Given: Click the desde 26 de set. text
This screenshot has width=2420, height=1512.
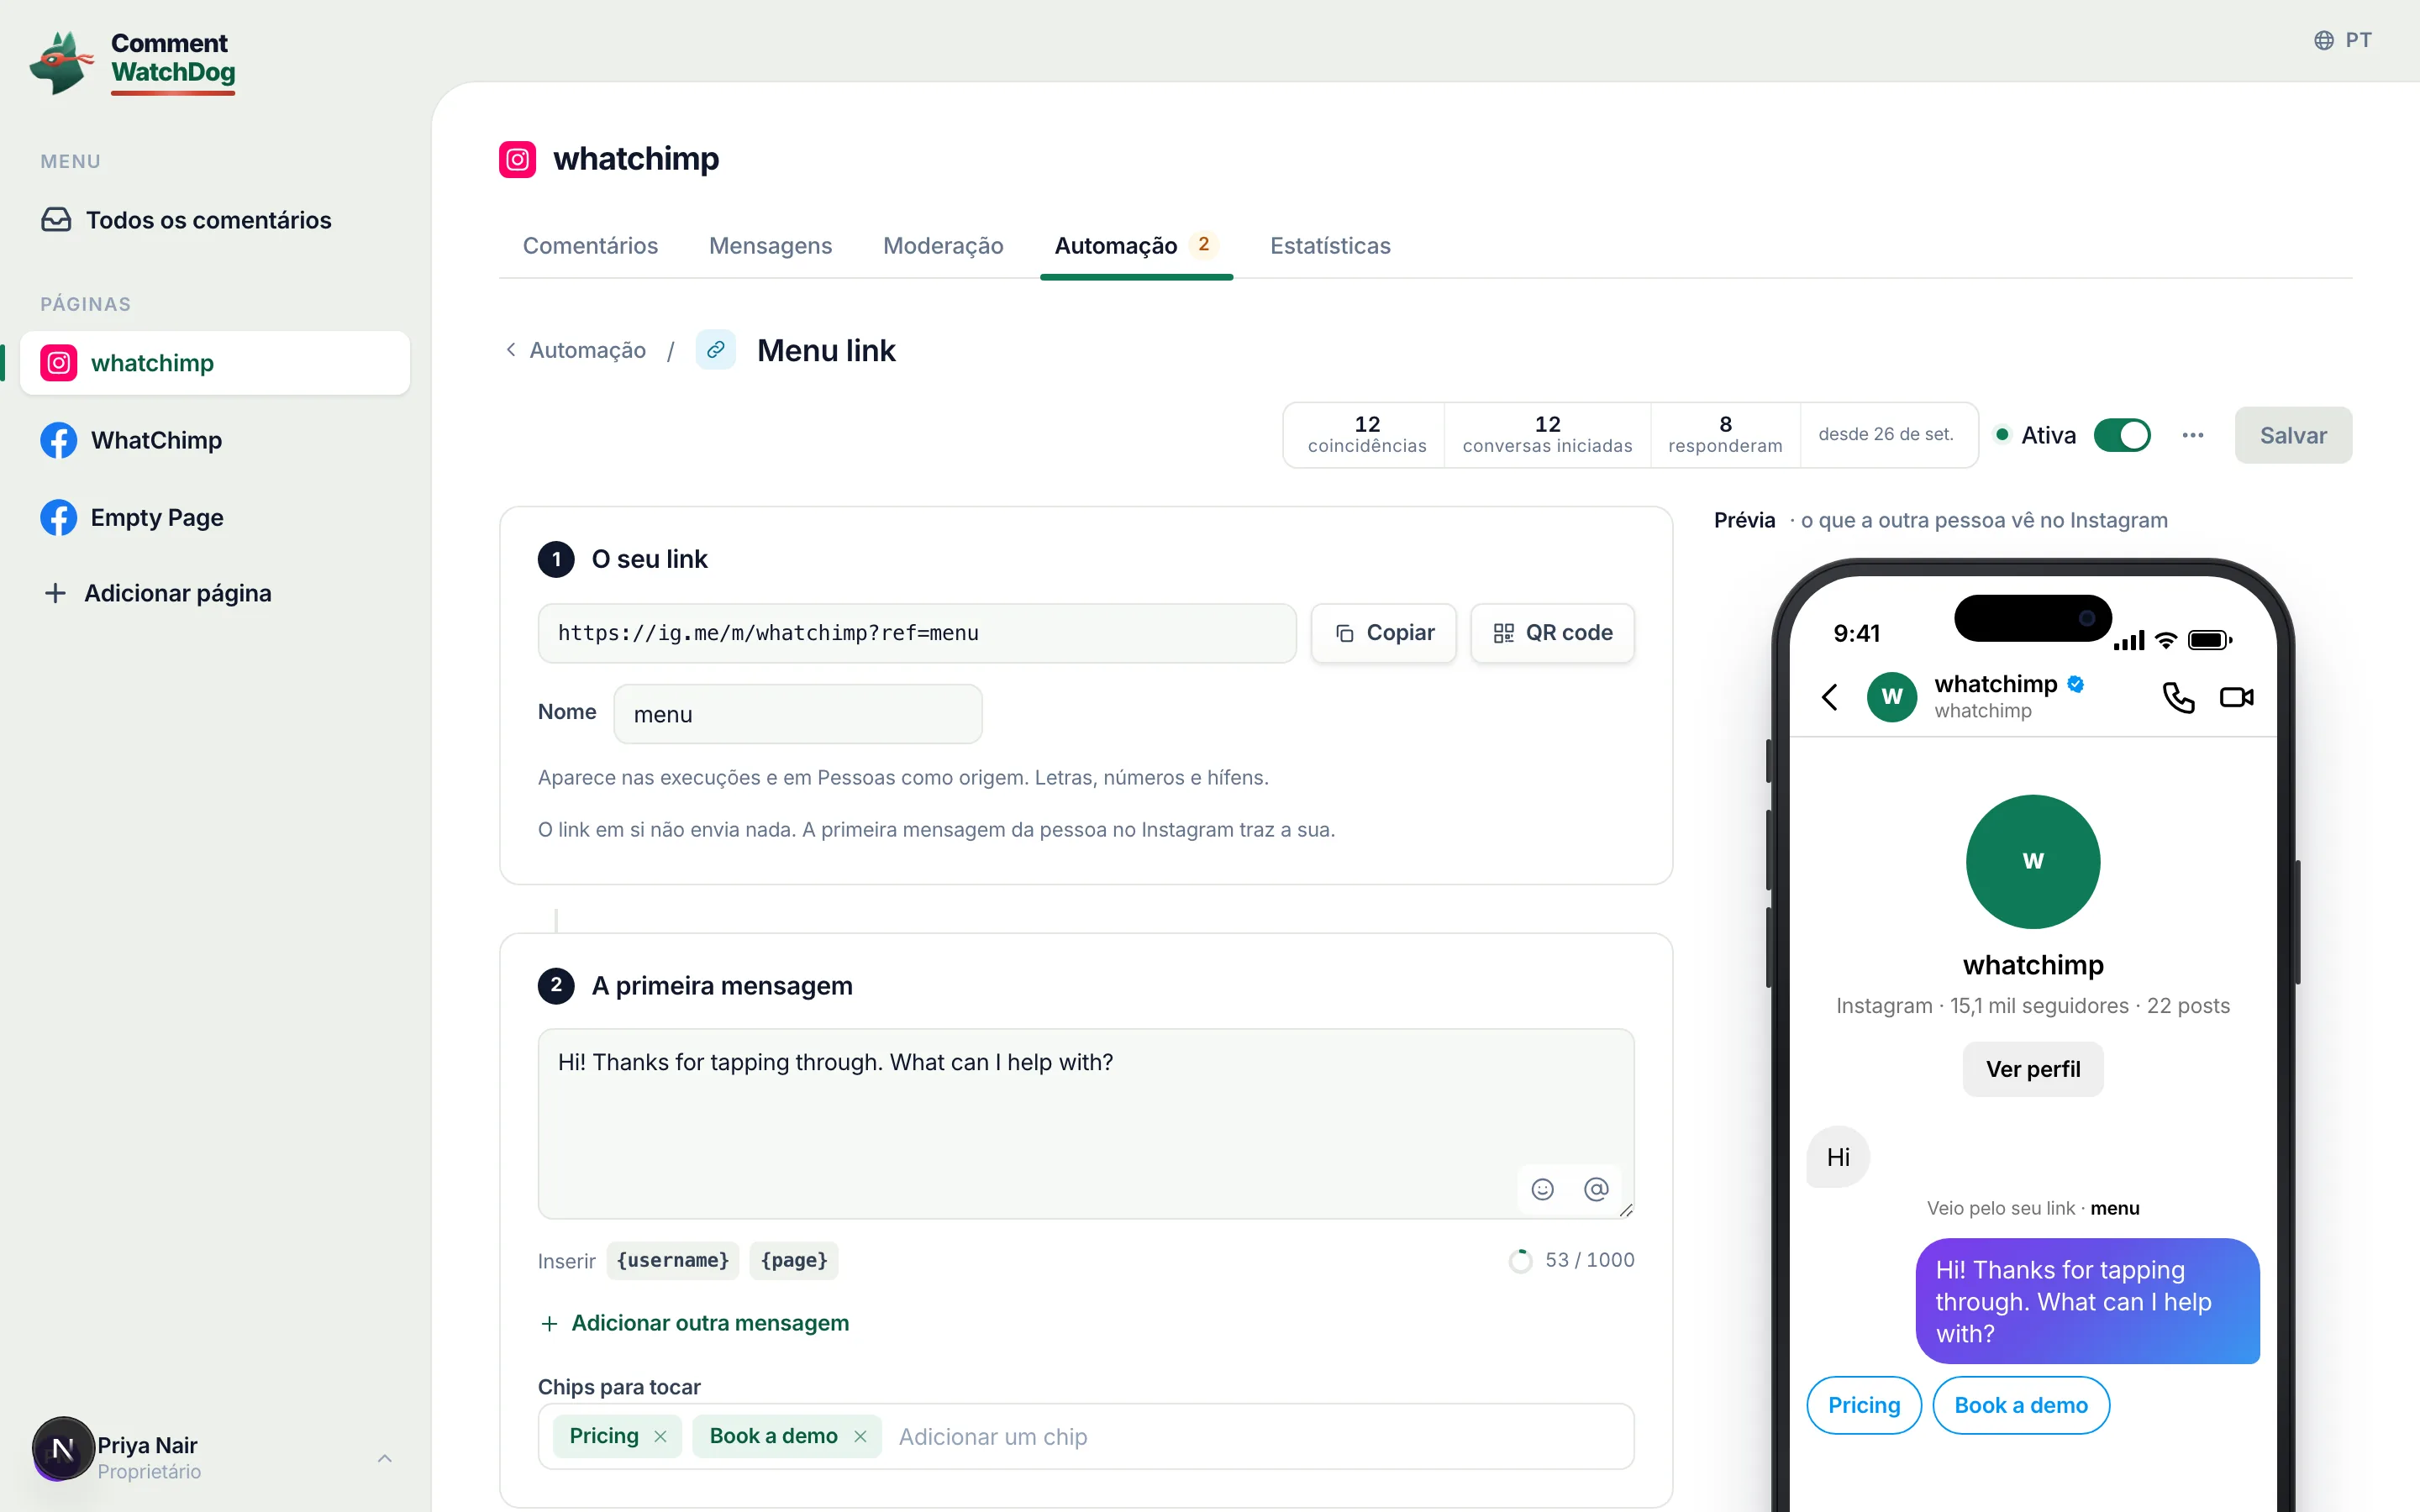Looking at the screenshot, I should (1885, 434).
